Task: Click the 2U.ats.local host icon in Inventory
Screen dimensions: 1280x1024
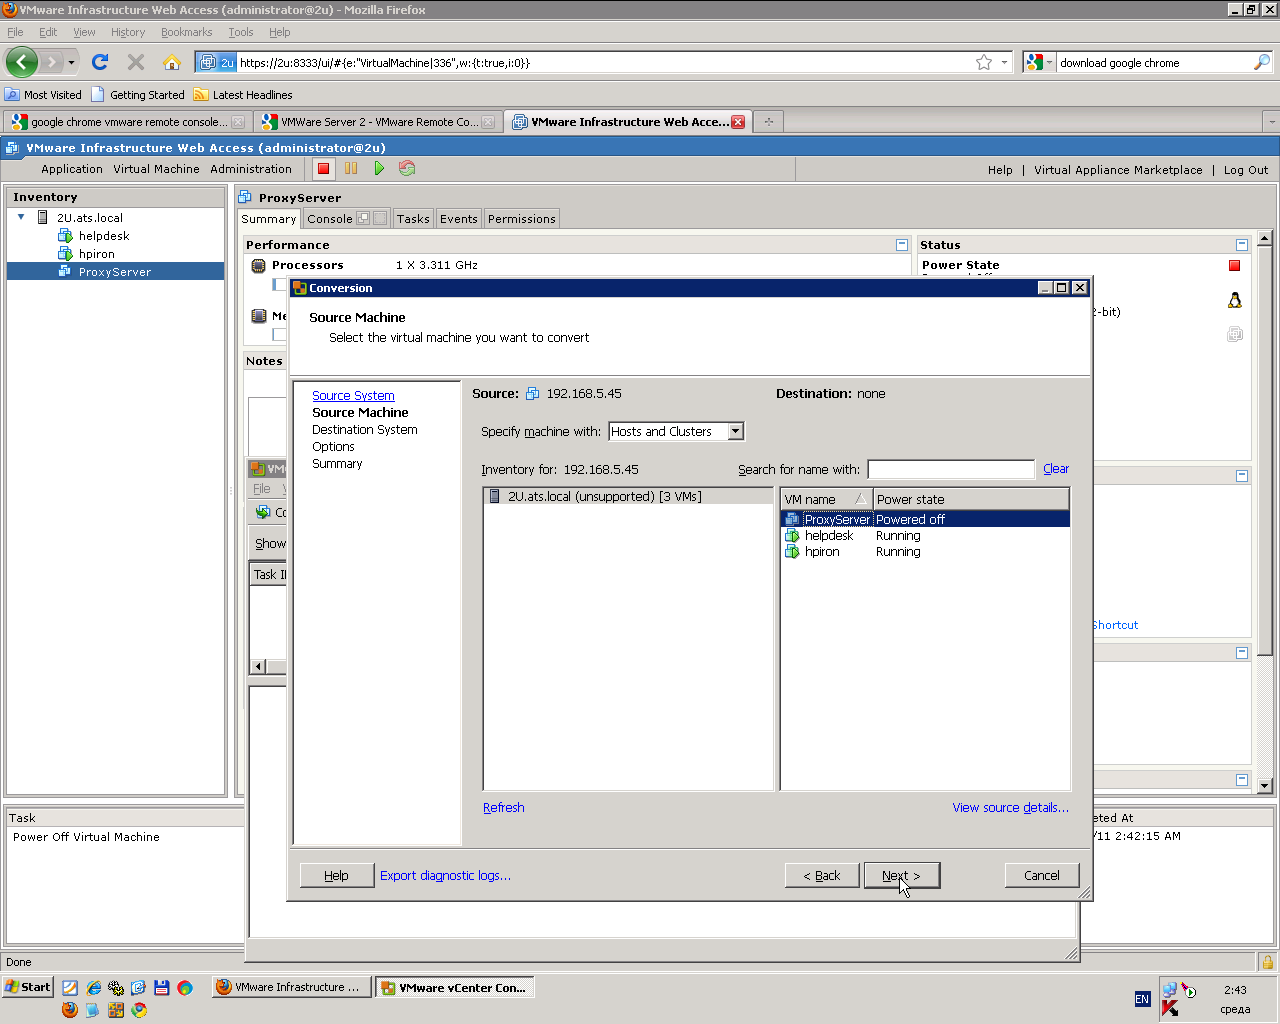Action: point(43,217)
